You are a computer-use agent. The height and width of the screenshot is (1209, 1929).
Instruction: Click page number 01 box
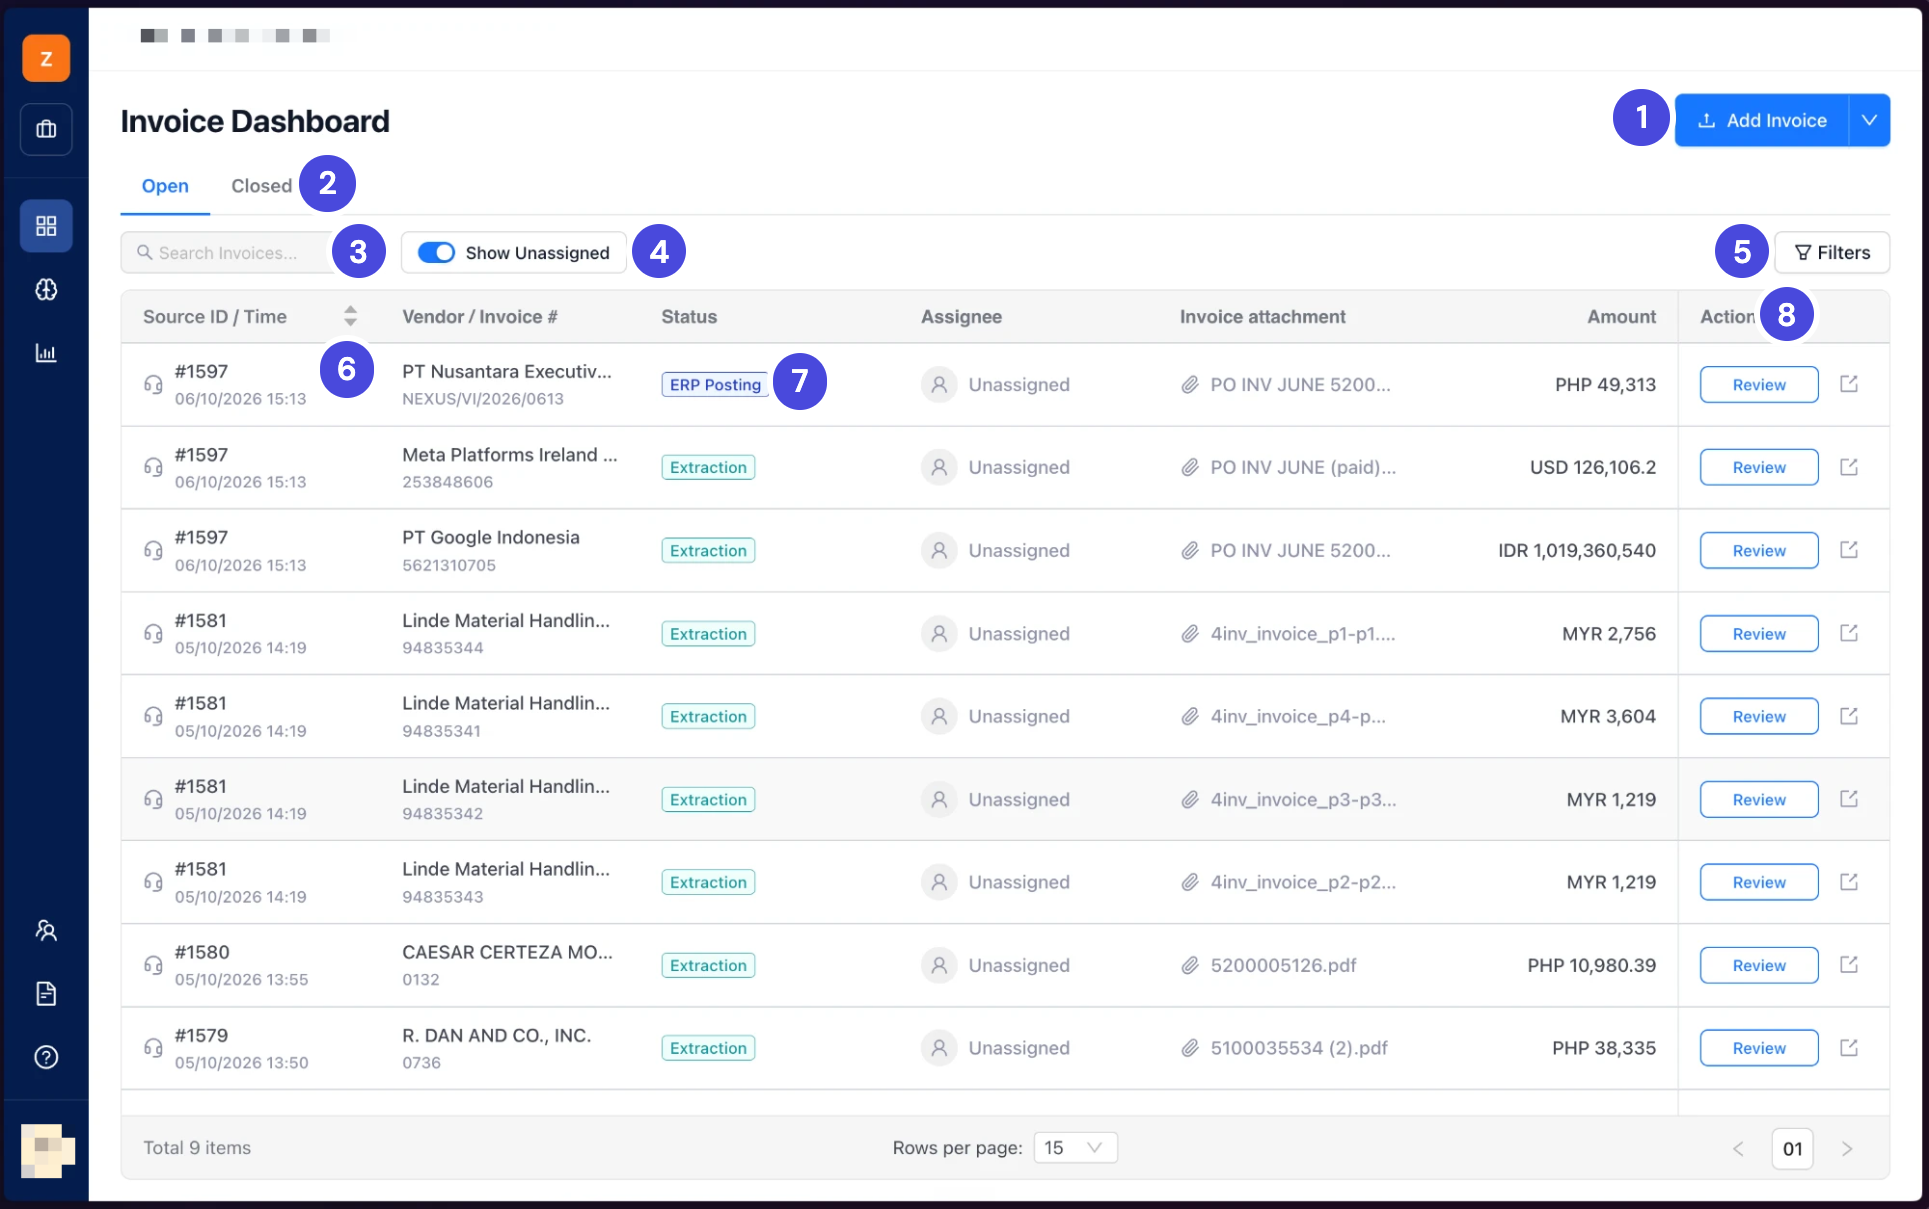[1792, 1149]
